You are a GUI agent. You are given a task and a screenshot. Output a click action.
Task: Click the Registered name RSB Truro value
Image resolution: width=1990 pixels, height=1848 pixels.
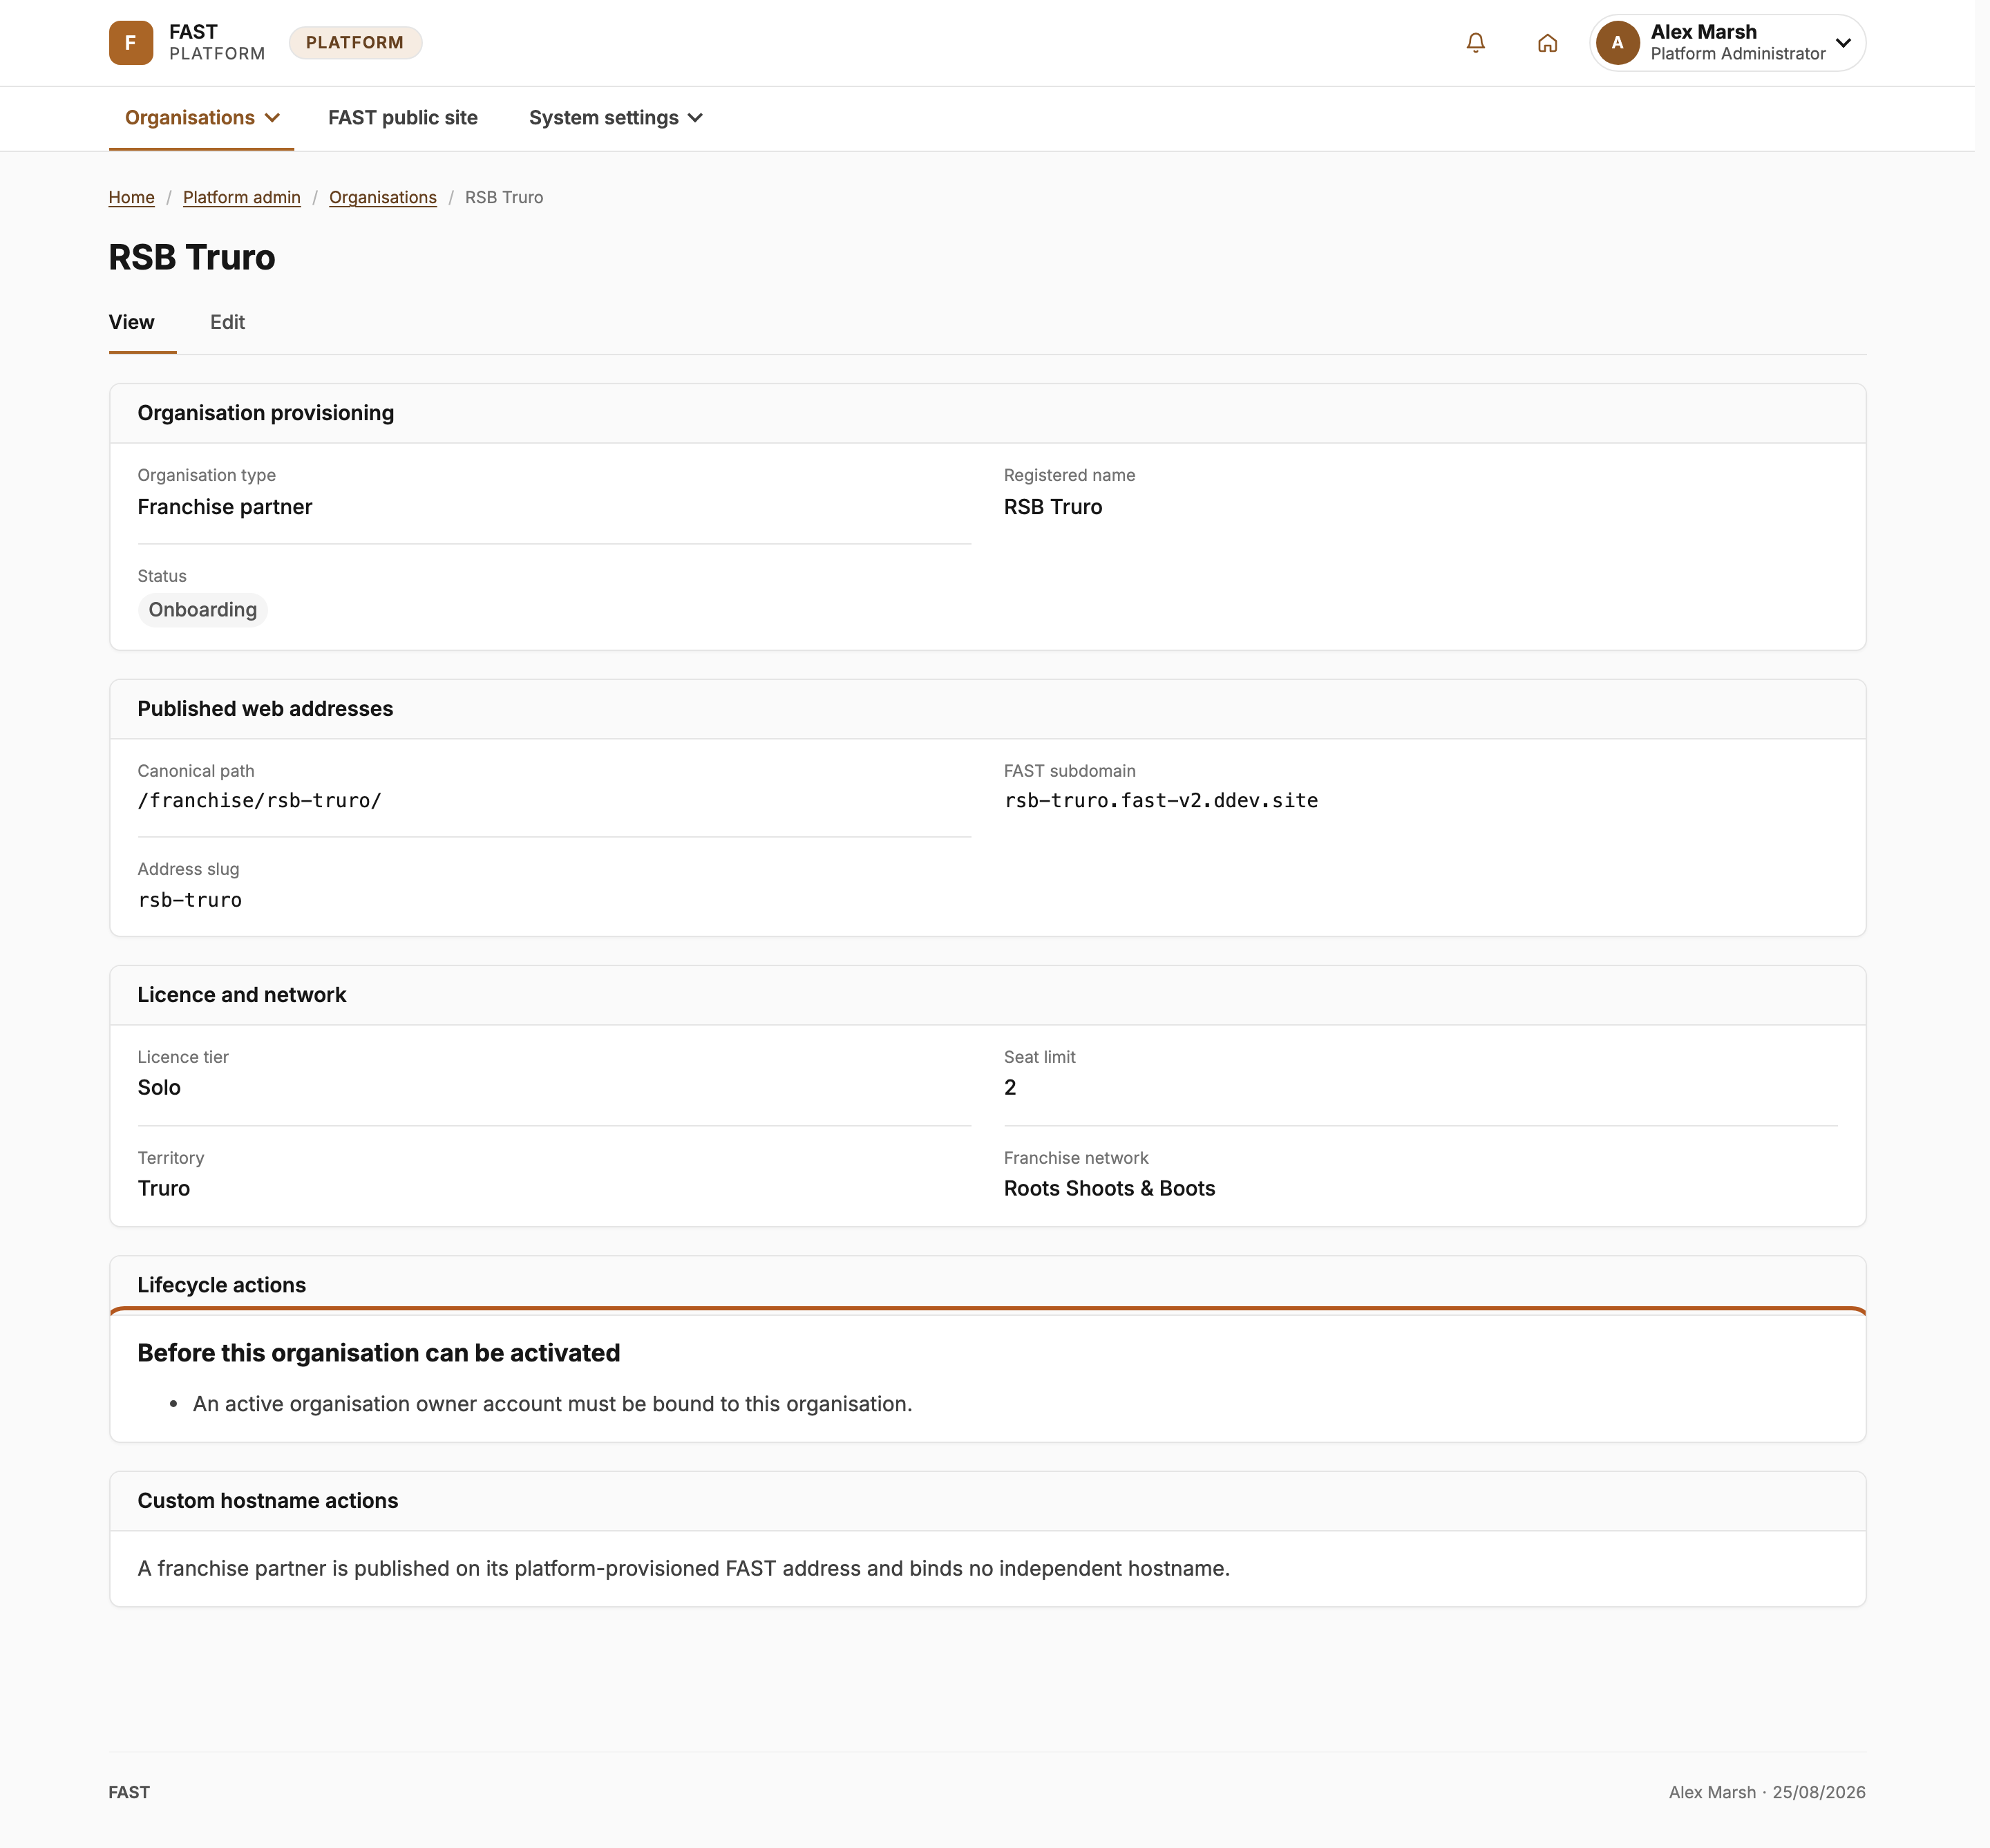(1053, 507)
